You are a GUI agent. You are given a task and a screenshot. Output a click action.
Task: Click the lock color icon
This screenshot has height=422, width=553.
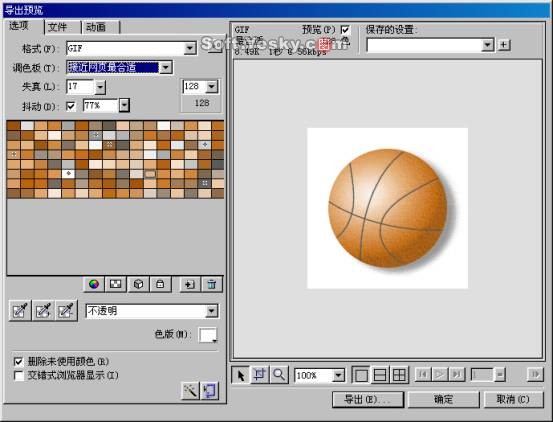click(160, 284)
